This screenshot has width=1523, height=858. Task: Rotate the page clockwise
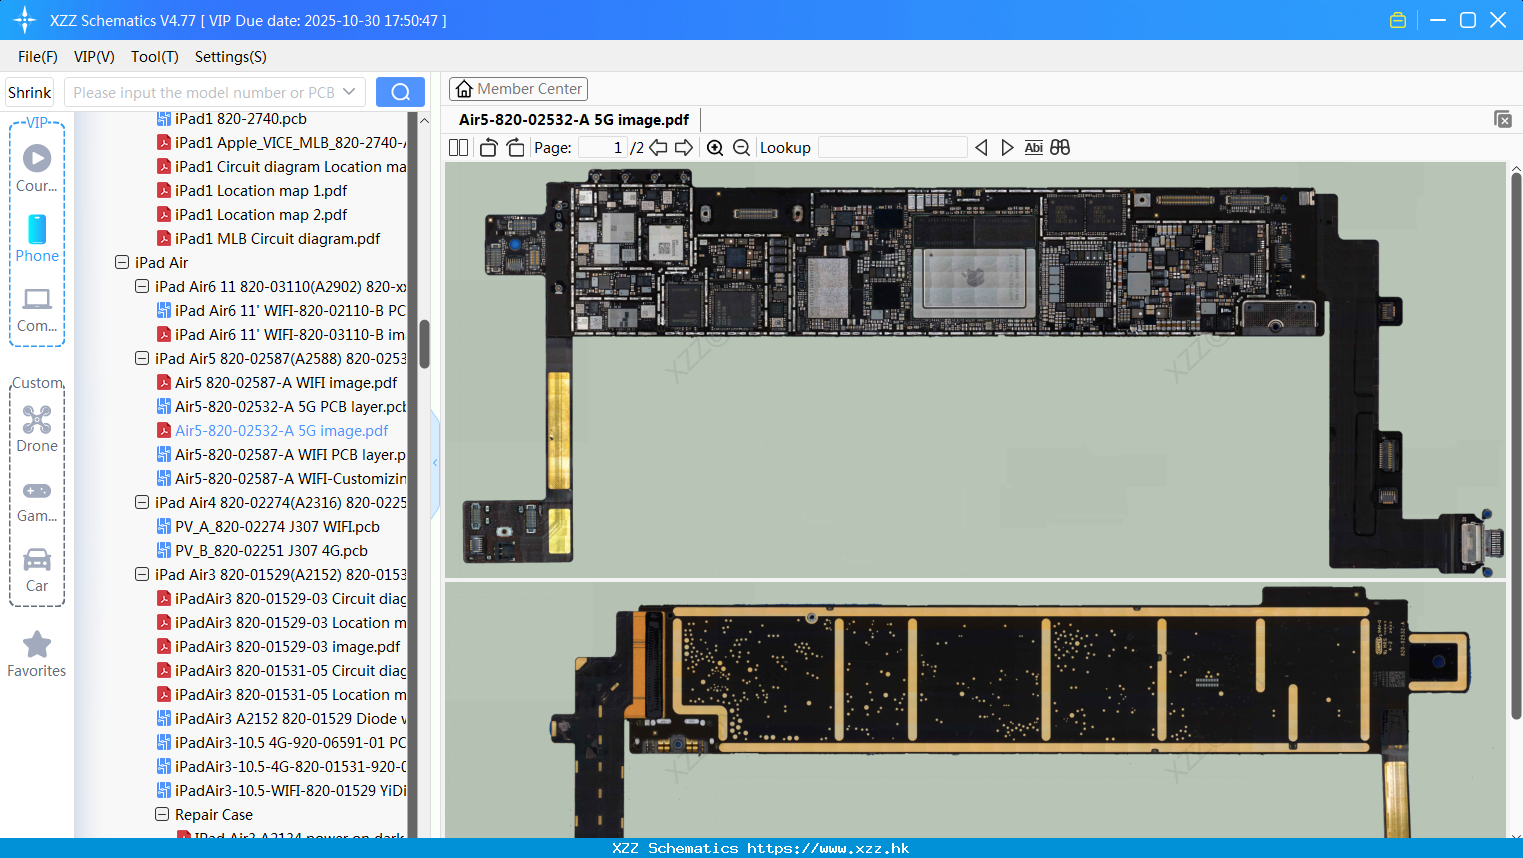coord(515,147)
